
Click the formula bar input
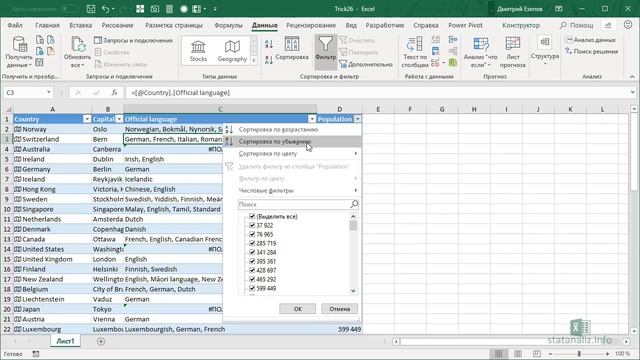click(x=378, y=93)
